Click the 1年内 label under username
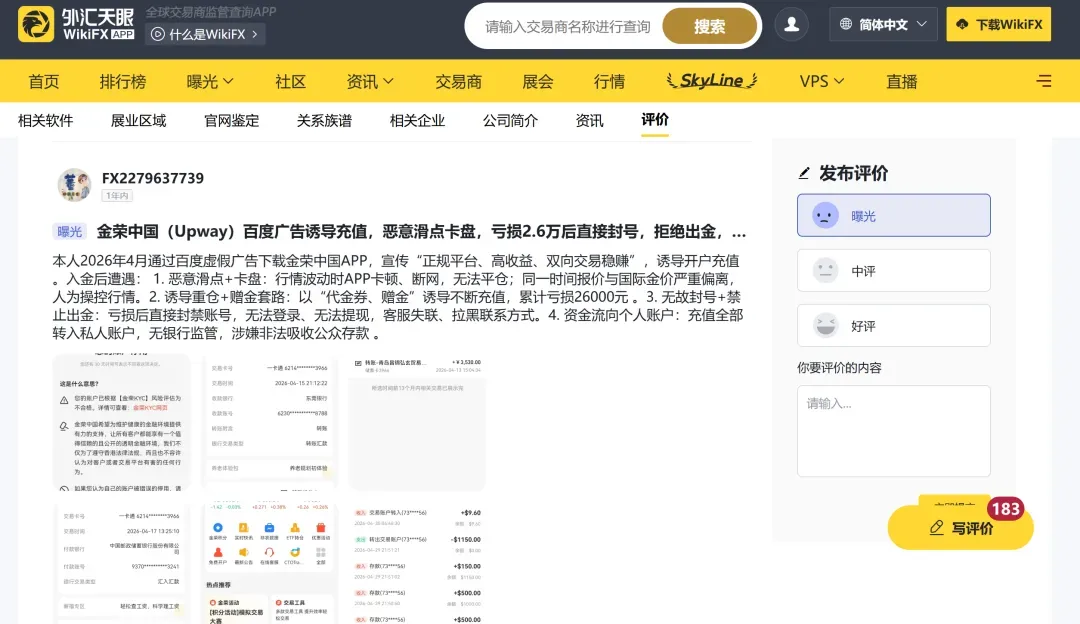 117,196
